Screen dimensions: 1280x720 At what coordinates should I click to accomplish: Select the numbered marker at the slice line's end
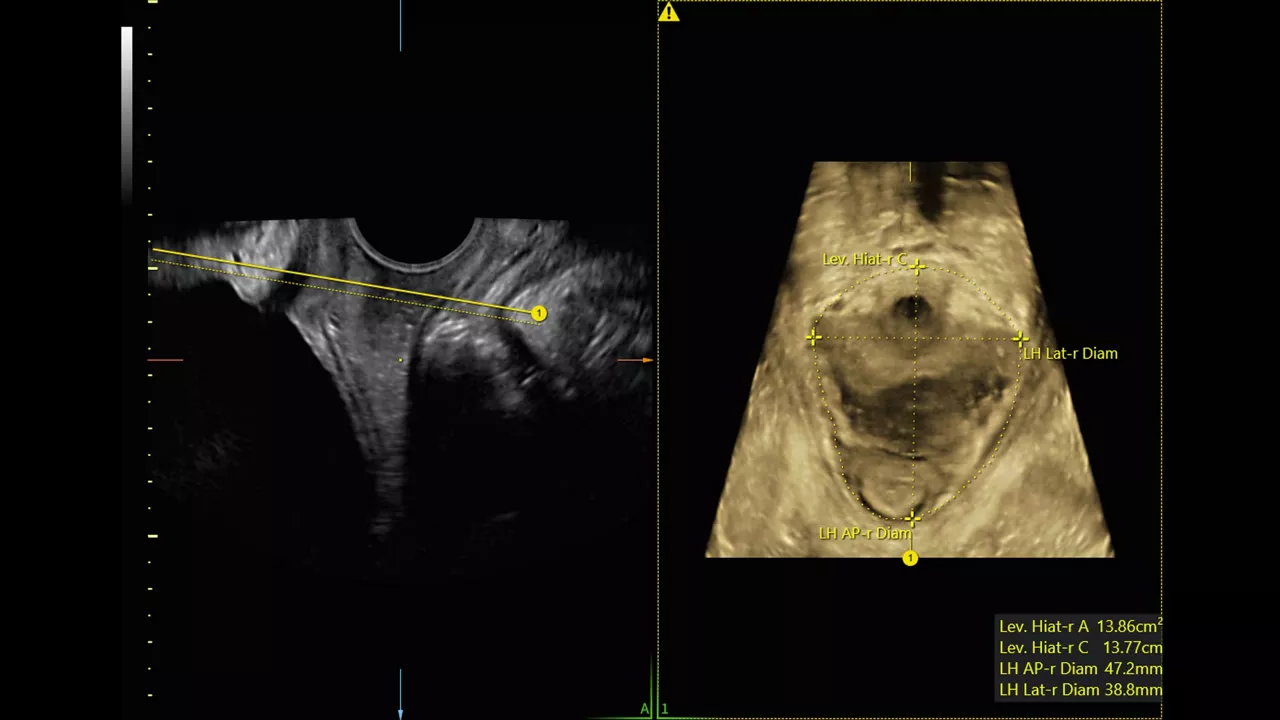(x=539, y=314)
